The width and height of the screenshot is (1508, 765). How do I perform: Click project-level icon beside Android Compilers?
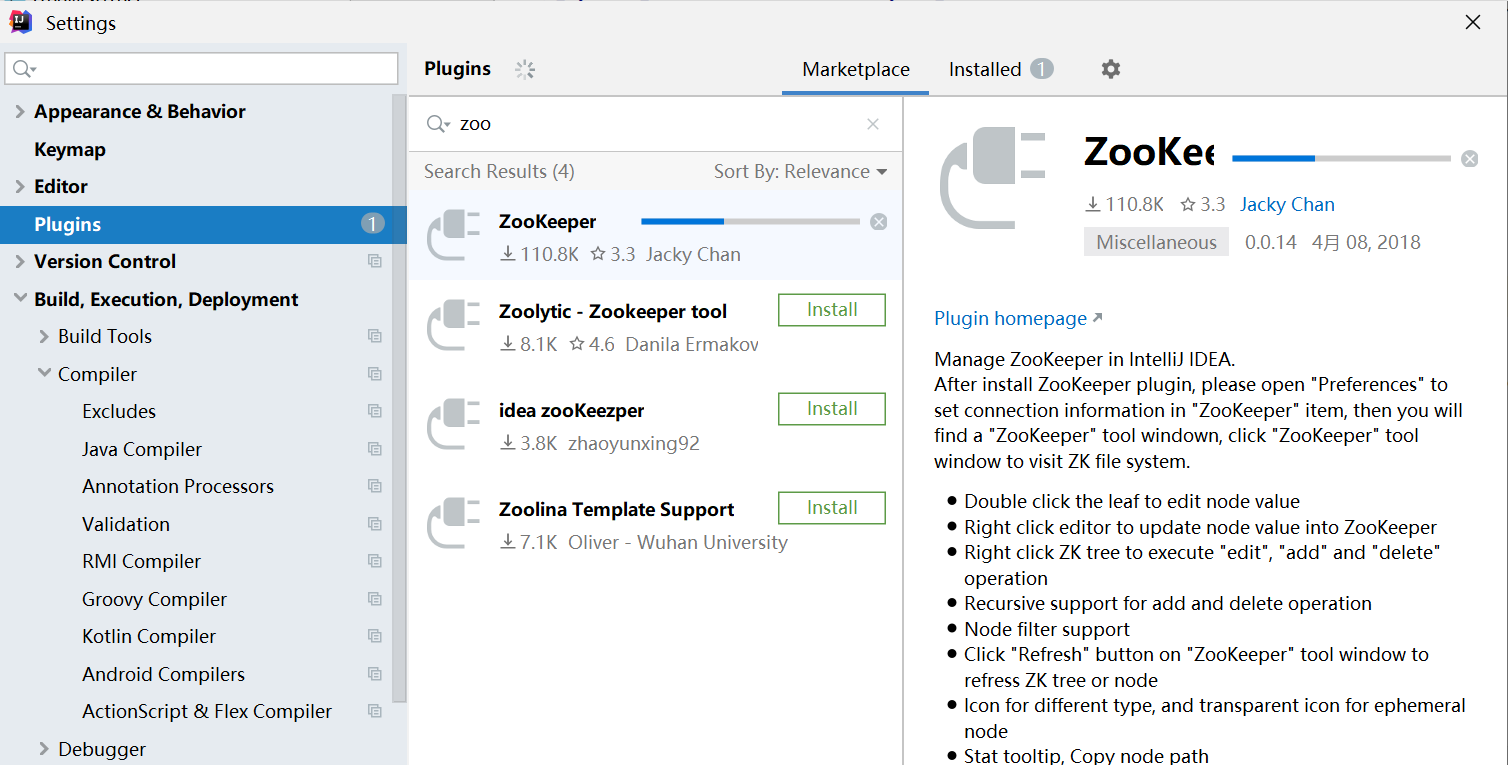(375, 674)
